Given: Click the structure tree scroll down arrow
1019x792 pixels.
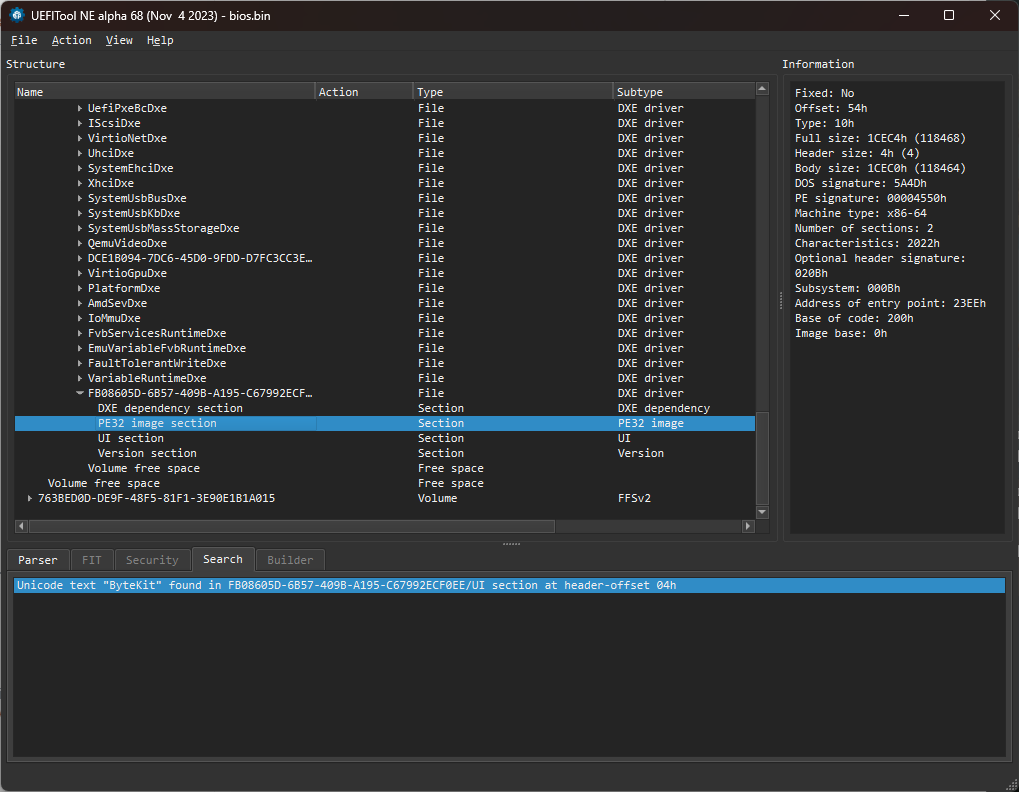Looking at the screenshot, I should 762,512.
